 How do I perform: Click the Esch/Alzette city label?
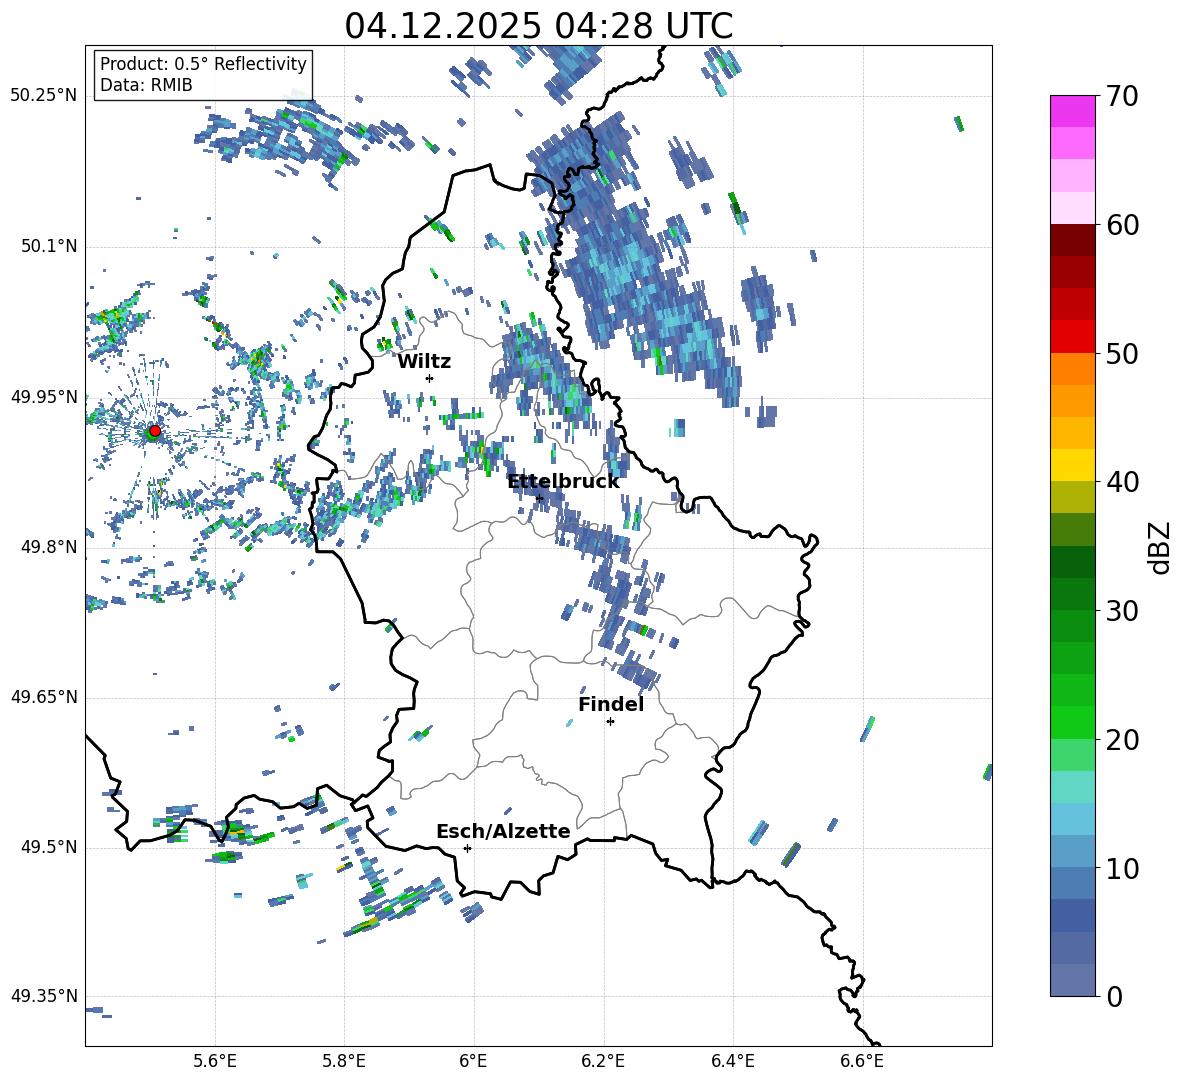[x=503, y=831]
